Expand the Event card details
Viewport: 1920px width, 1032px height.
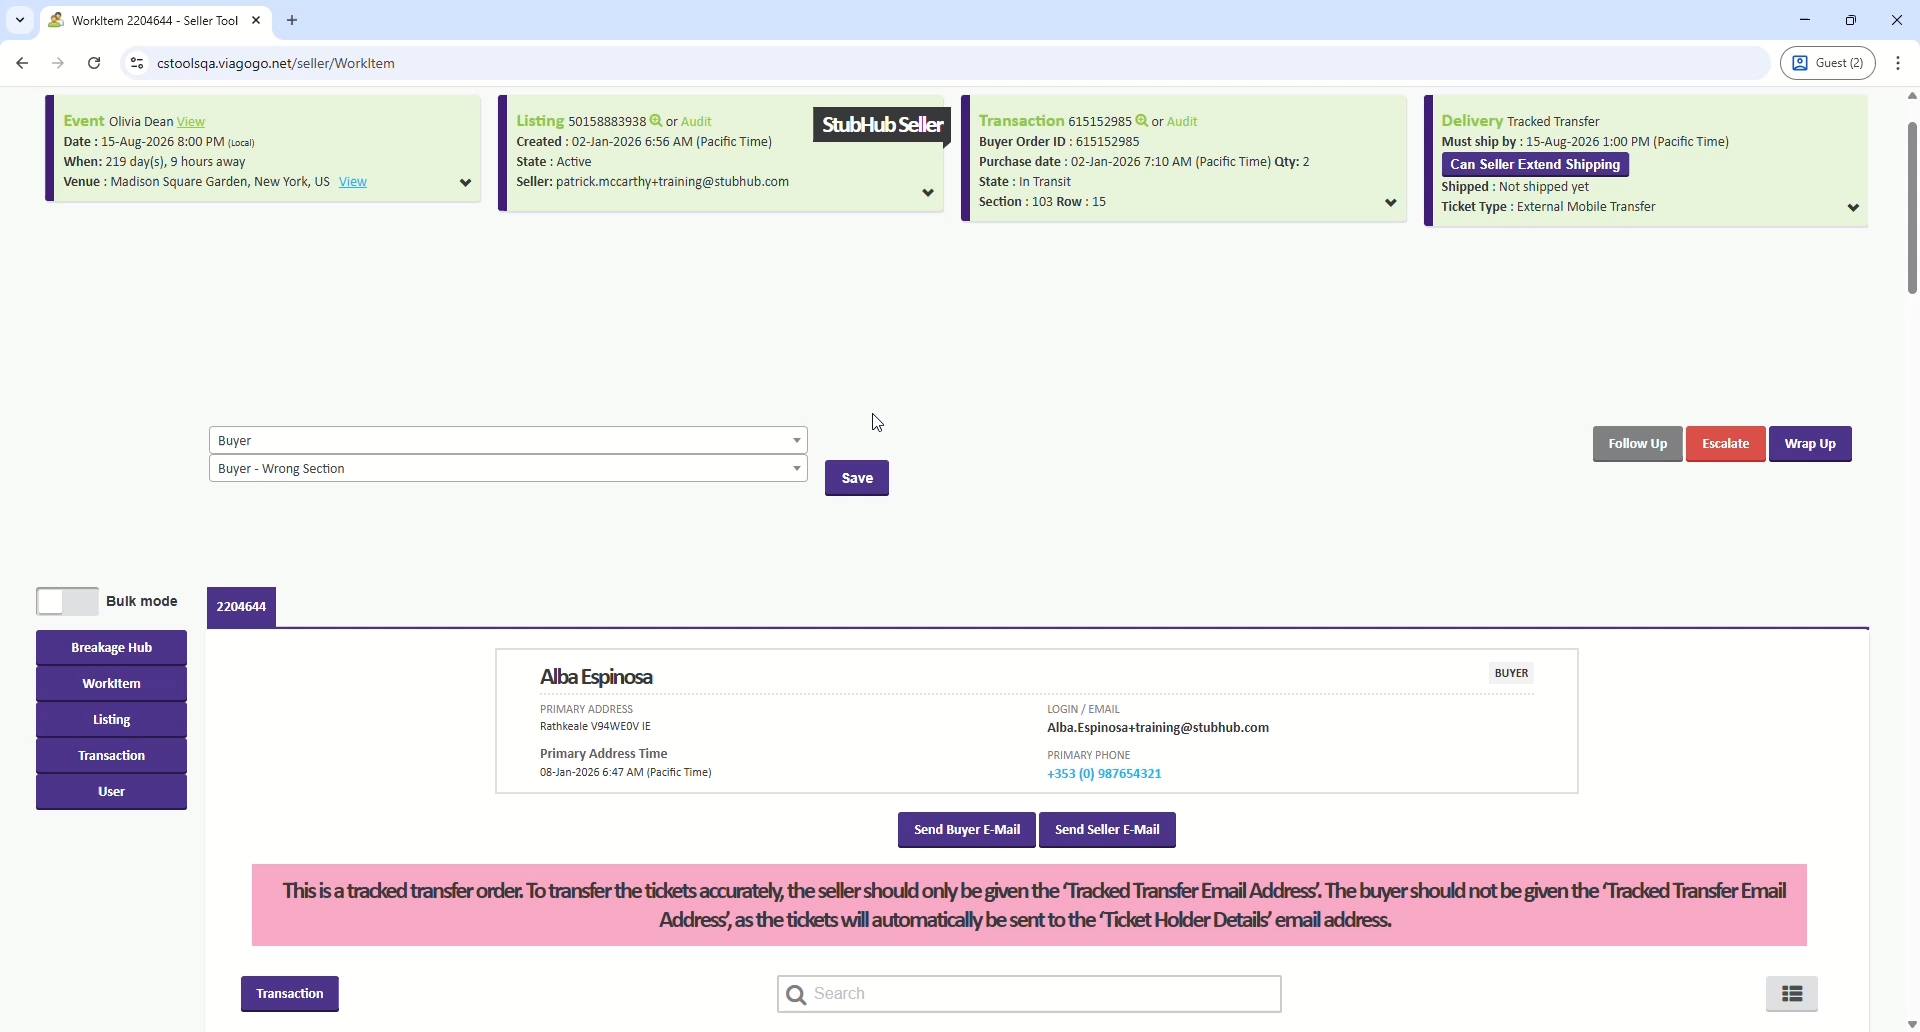[x=465, y=184]
